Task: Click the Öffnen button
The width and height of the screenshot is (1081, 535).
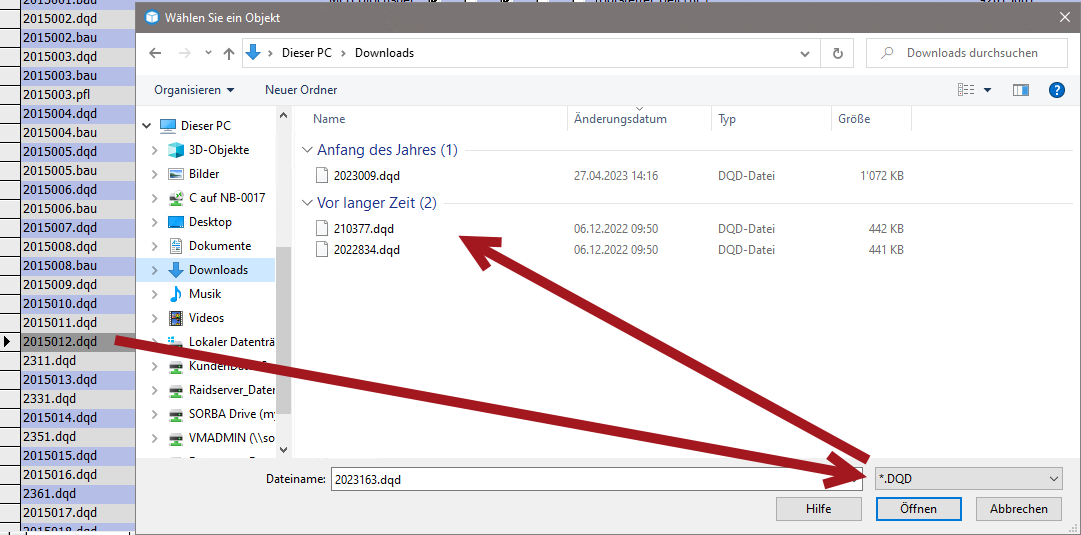Action: tap(918, 509)
